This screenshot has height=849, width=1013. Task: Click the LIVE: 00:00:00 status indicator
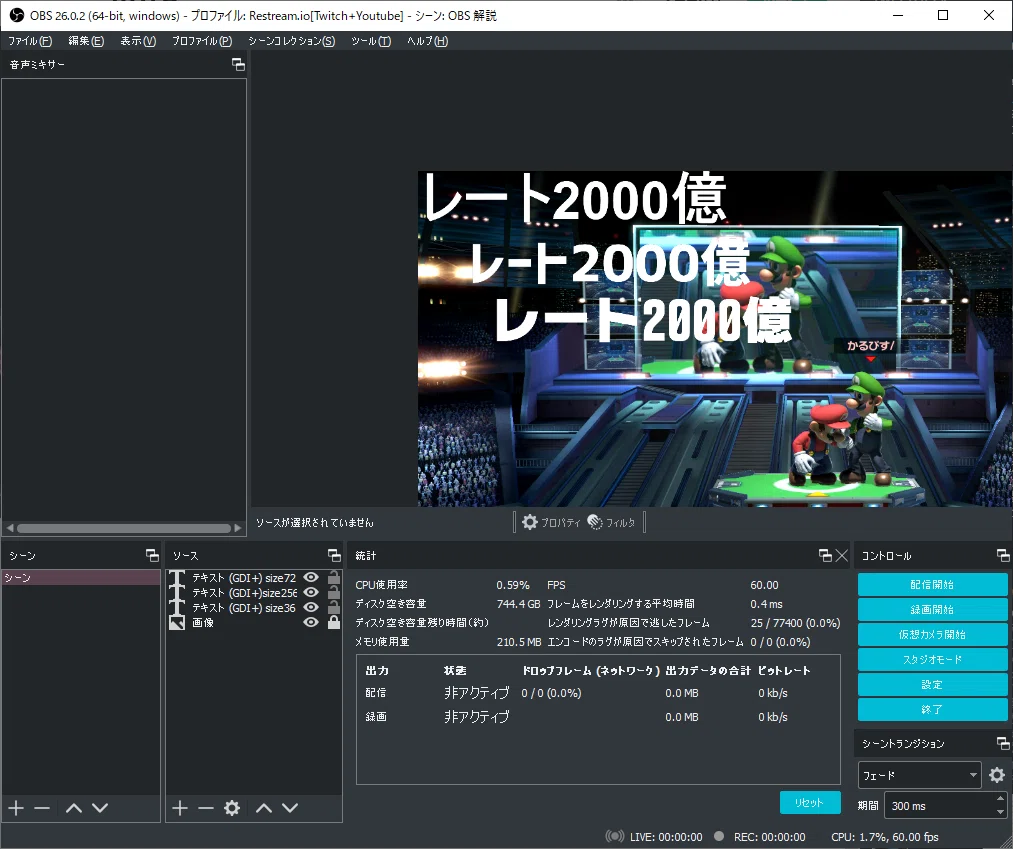click(x=654, y=837)
